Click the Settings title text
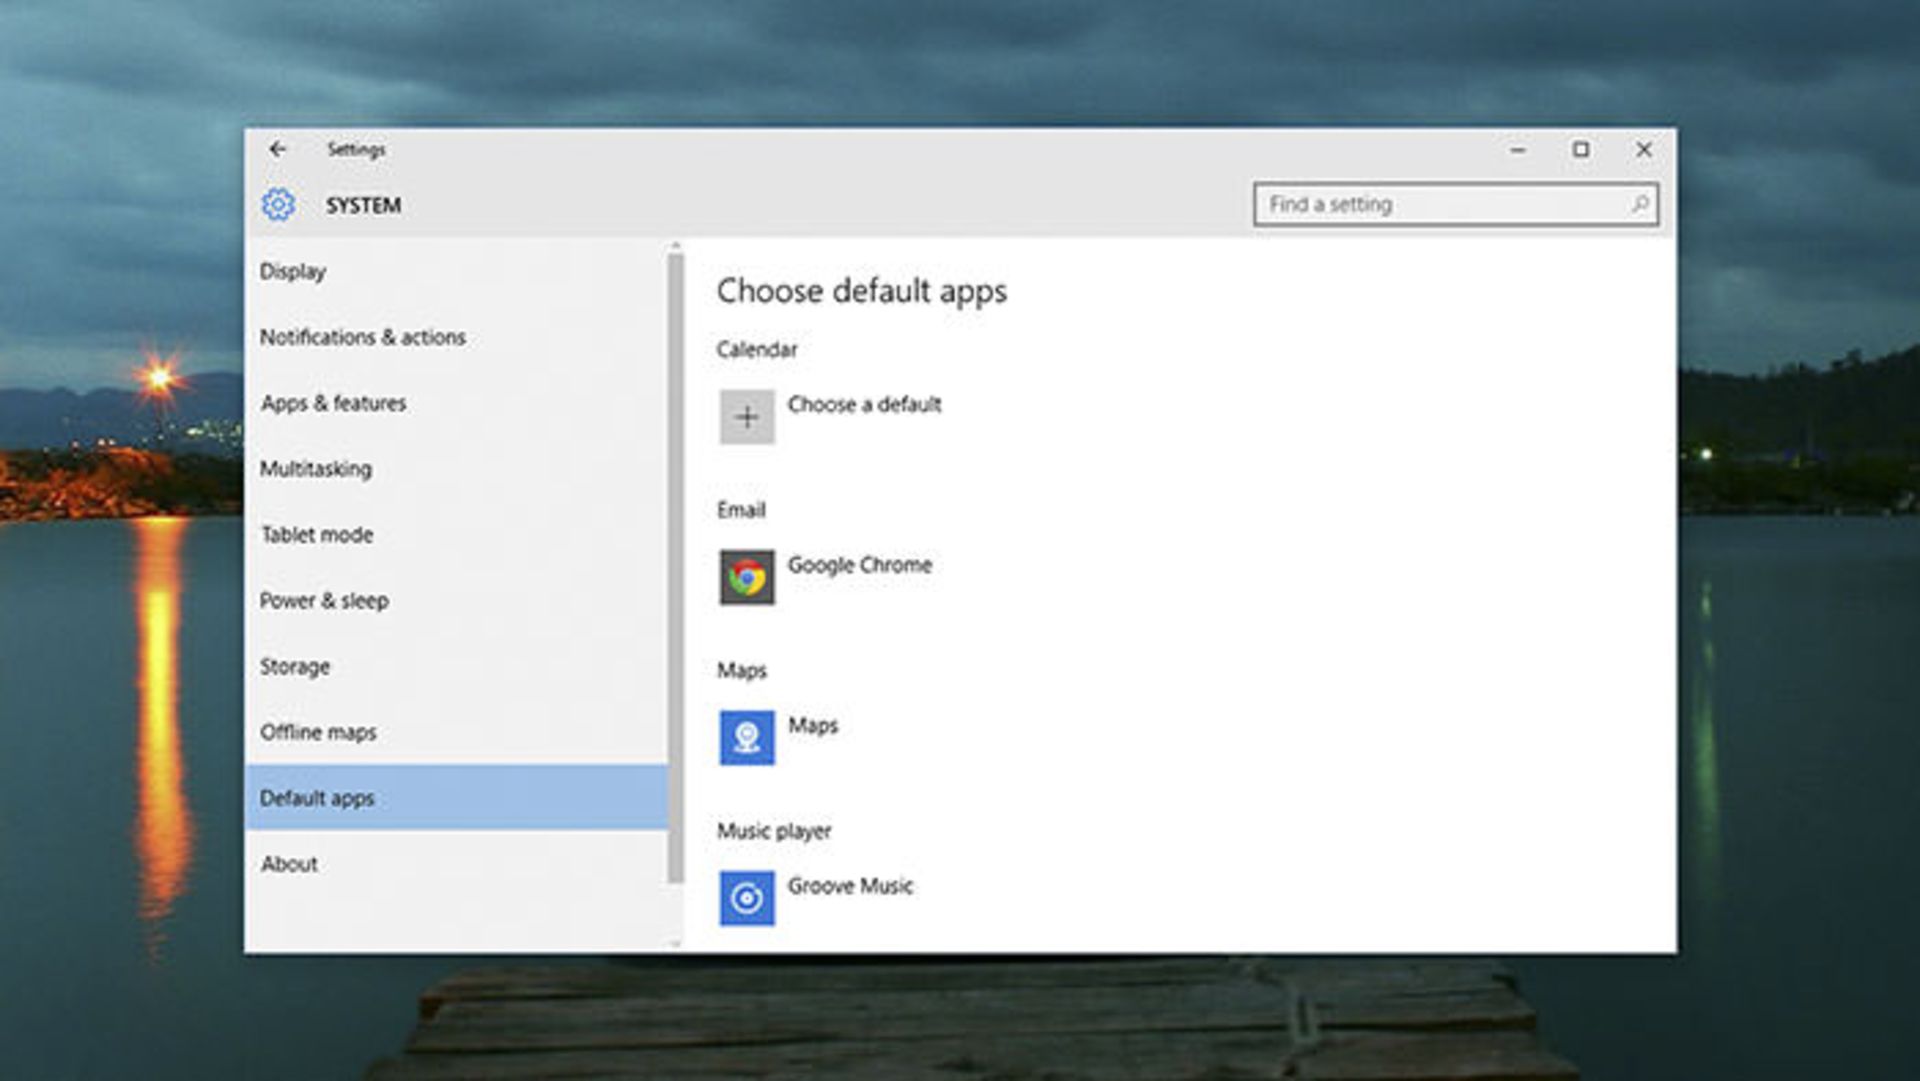The height and width of the screenshot is (1081, 1920). [356, 149]
